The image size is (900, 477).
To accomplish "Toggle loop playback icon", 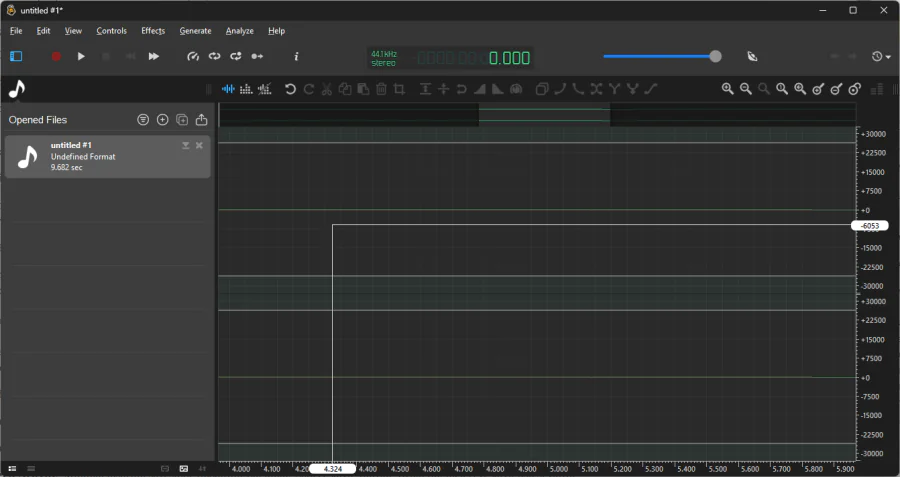I will (x=214, y=57).
